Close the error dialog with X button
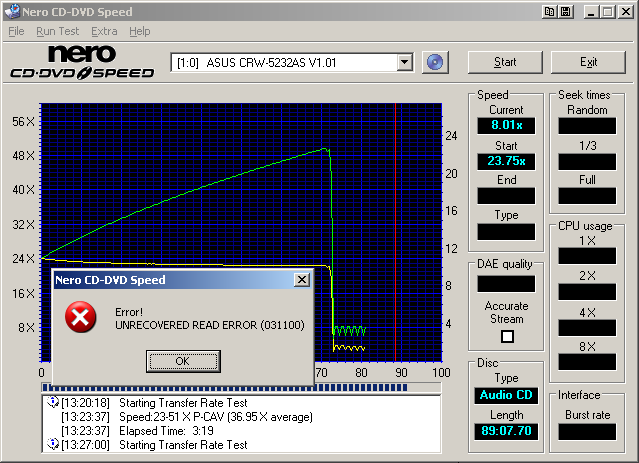The image size is (639, 463). 302,280
